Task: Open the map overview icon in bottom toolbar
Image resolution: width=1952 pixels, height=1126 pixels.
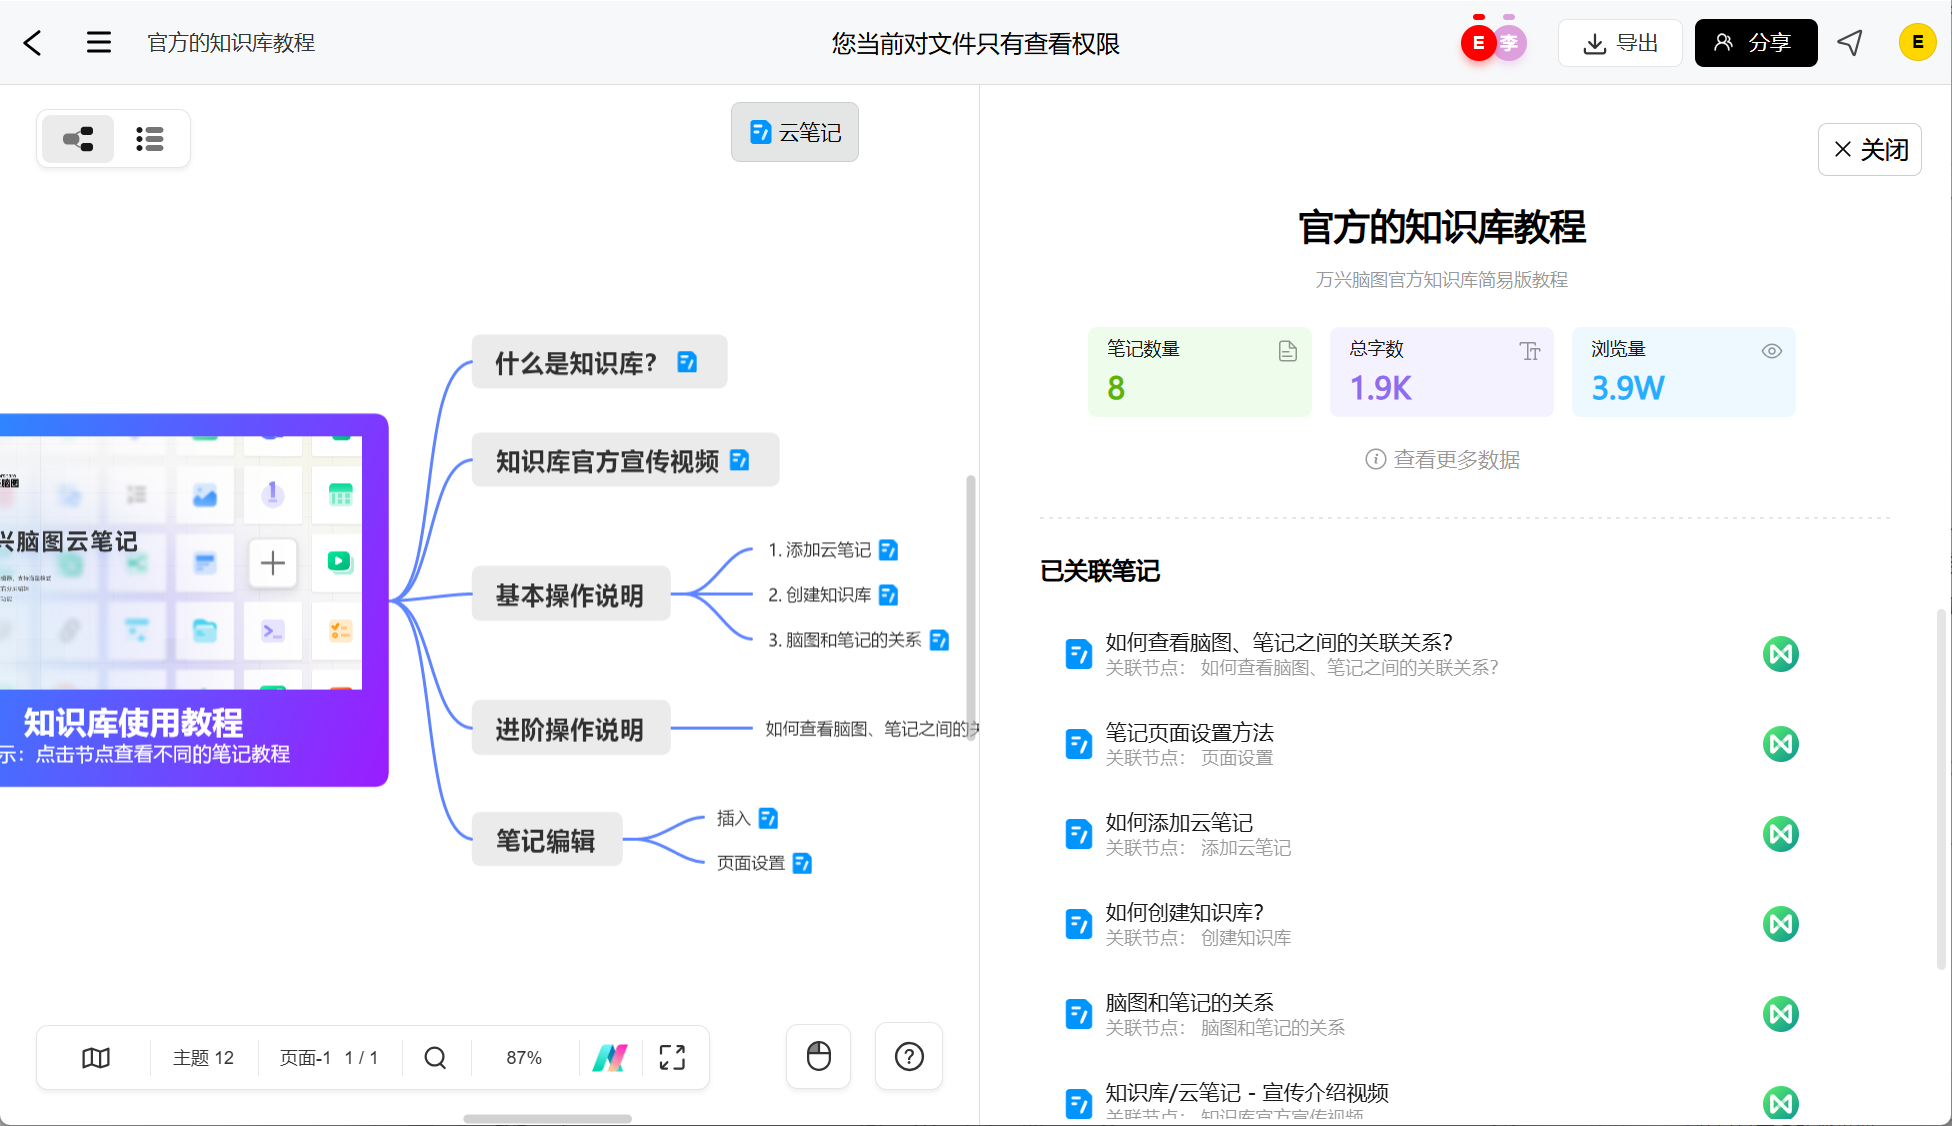Action: click(x=96, y=1057)
